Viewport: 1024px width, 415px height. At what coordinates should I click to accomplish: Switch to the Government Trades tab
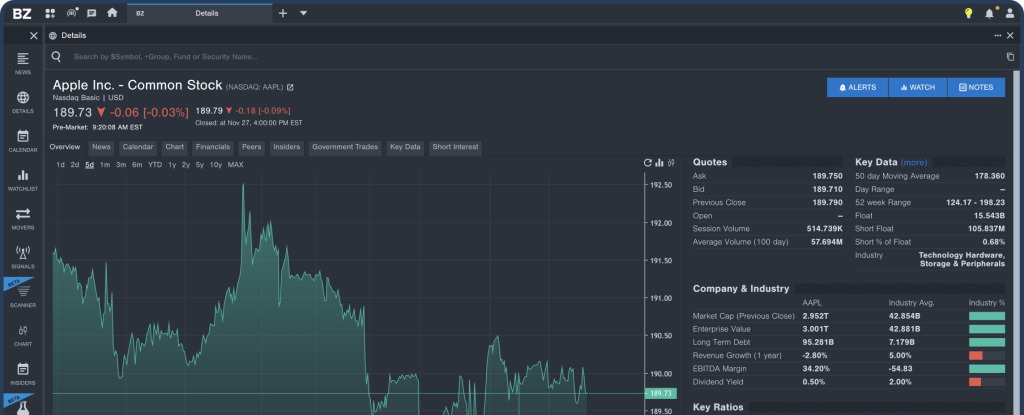pyautogui.click(x=345, y=147)
